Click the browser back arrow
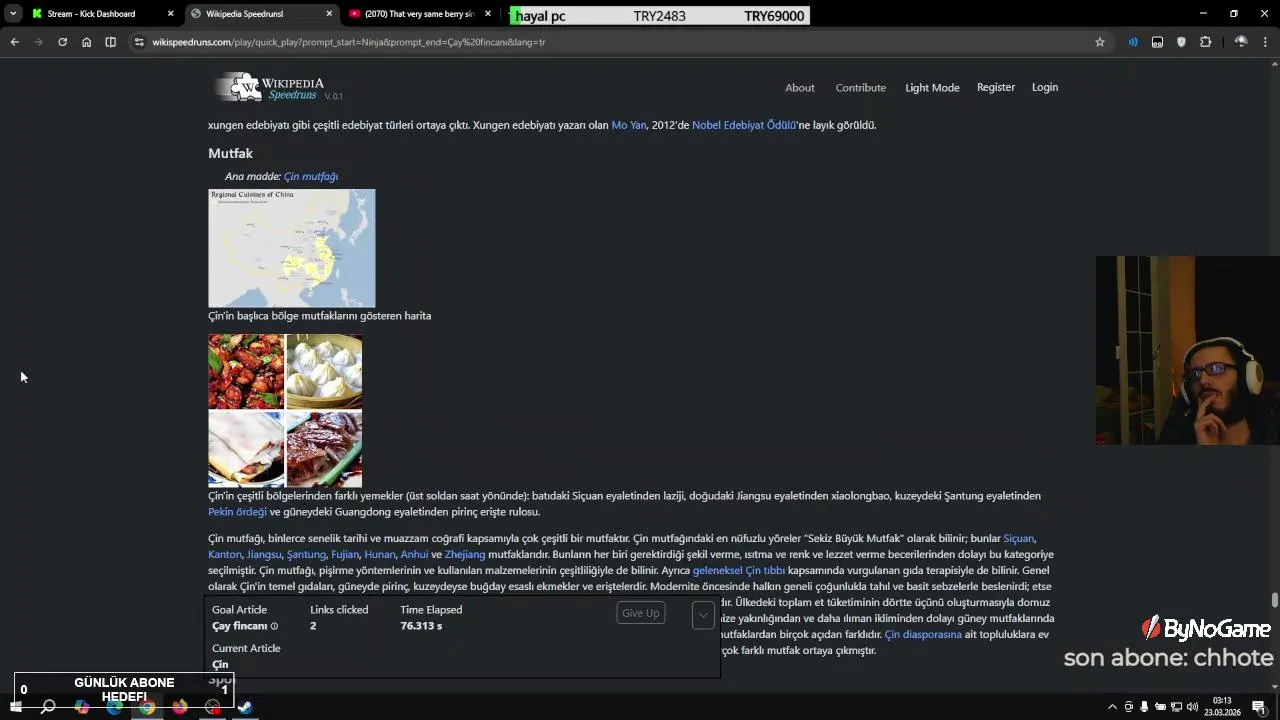The width and height of the screenshot is (1280, 720). 14,42
